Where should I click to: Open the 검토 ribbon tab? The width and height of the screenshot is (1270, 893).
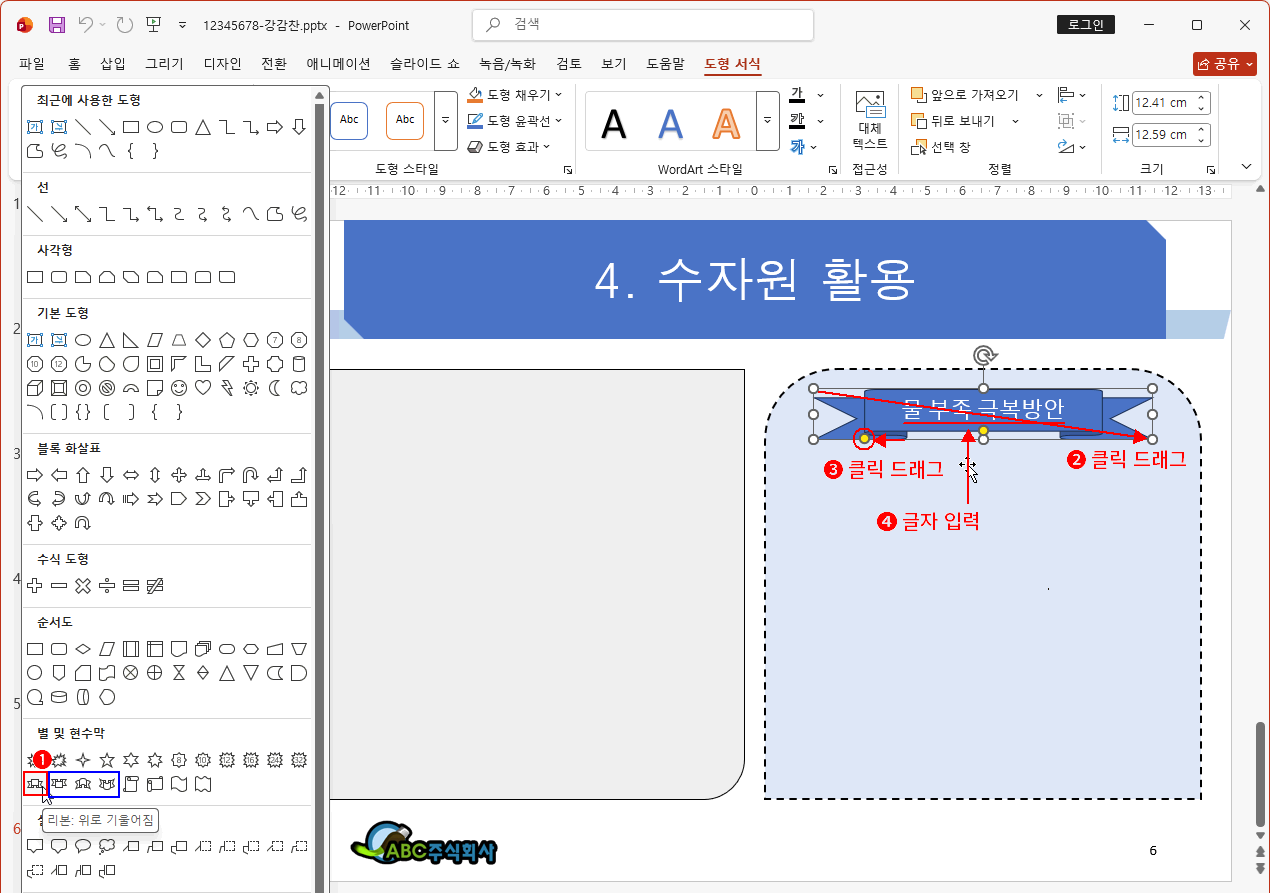pyautogui.click(x=567, y=62)
